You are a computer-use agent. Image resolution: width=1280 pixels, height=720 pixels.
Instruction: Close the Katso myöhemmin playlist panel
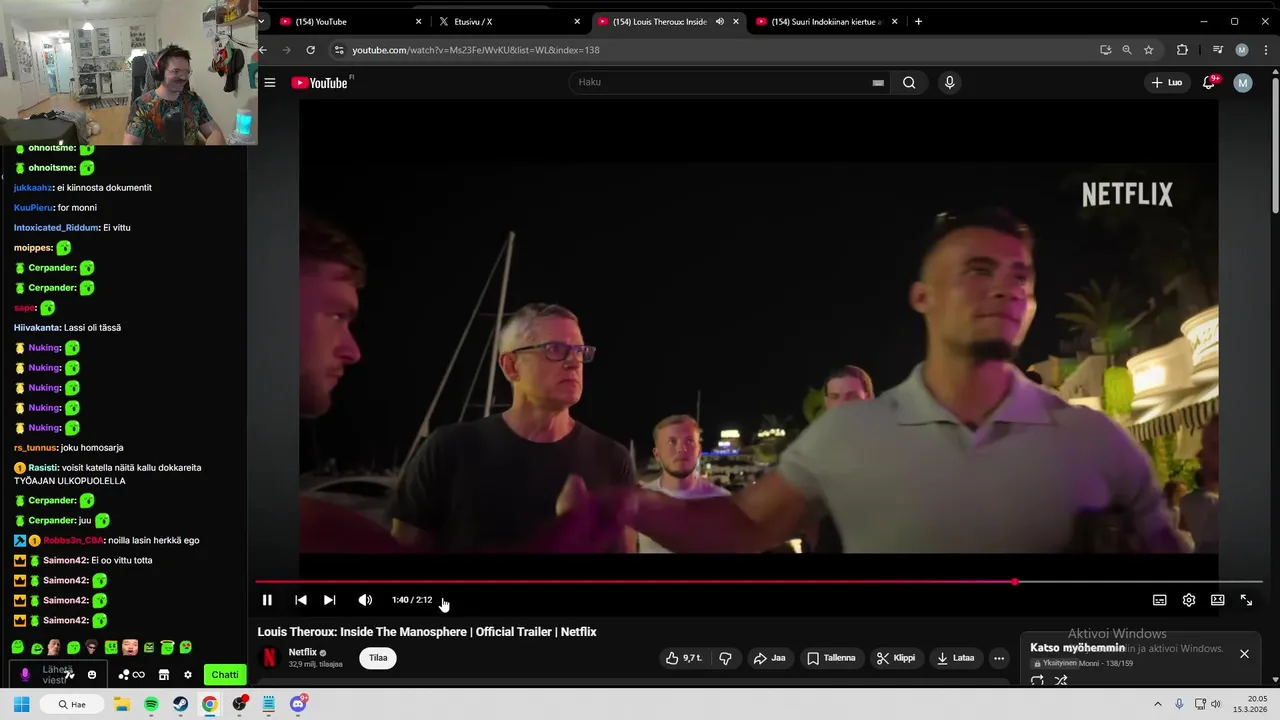[x=1244, y=654]
